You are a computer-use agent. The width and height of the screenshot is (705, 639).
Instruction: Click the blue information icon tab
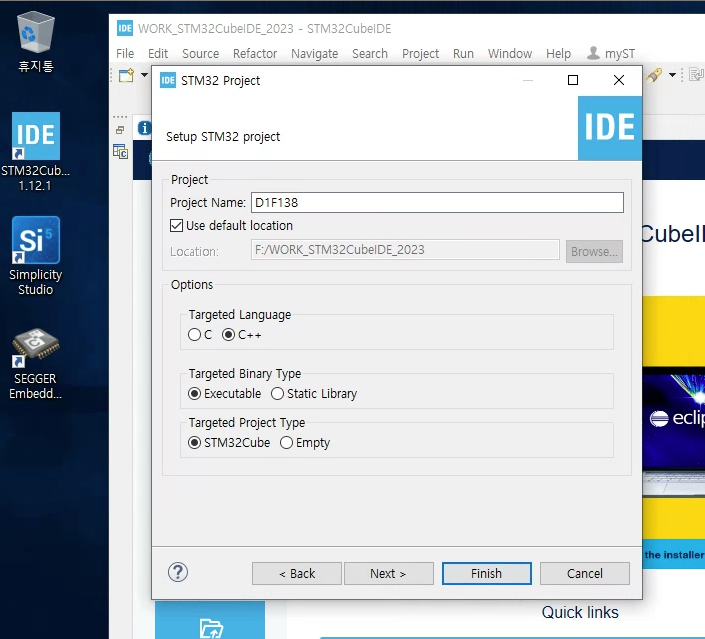click(144, 128)
